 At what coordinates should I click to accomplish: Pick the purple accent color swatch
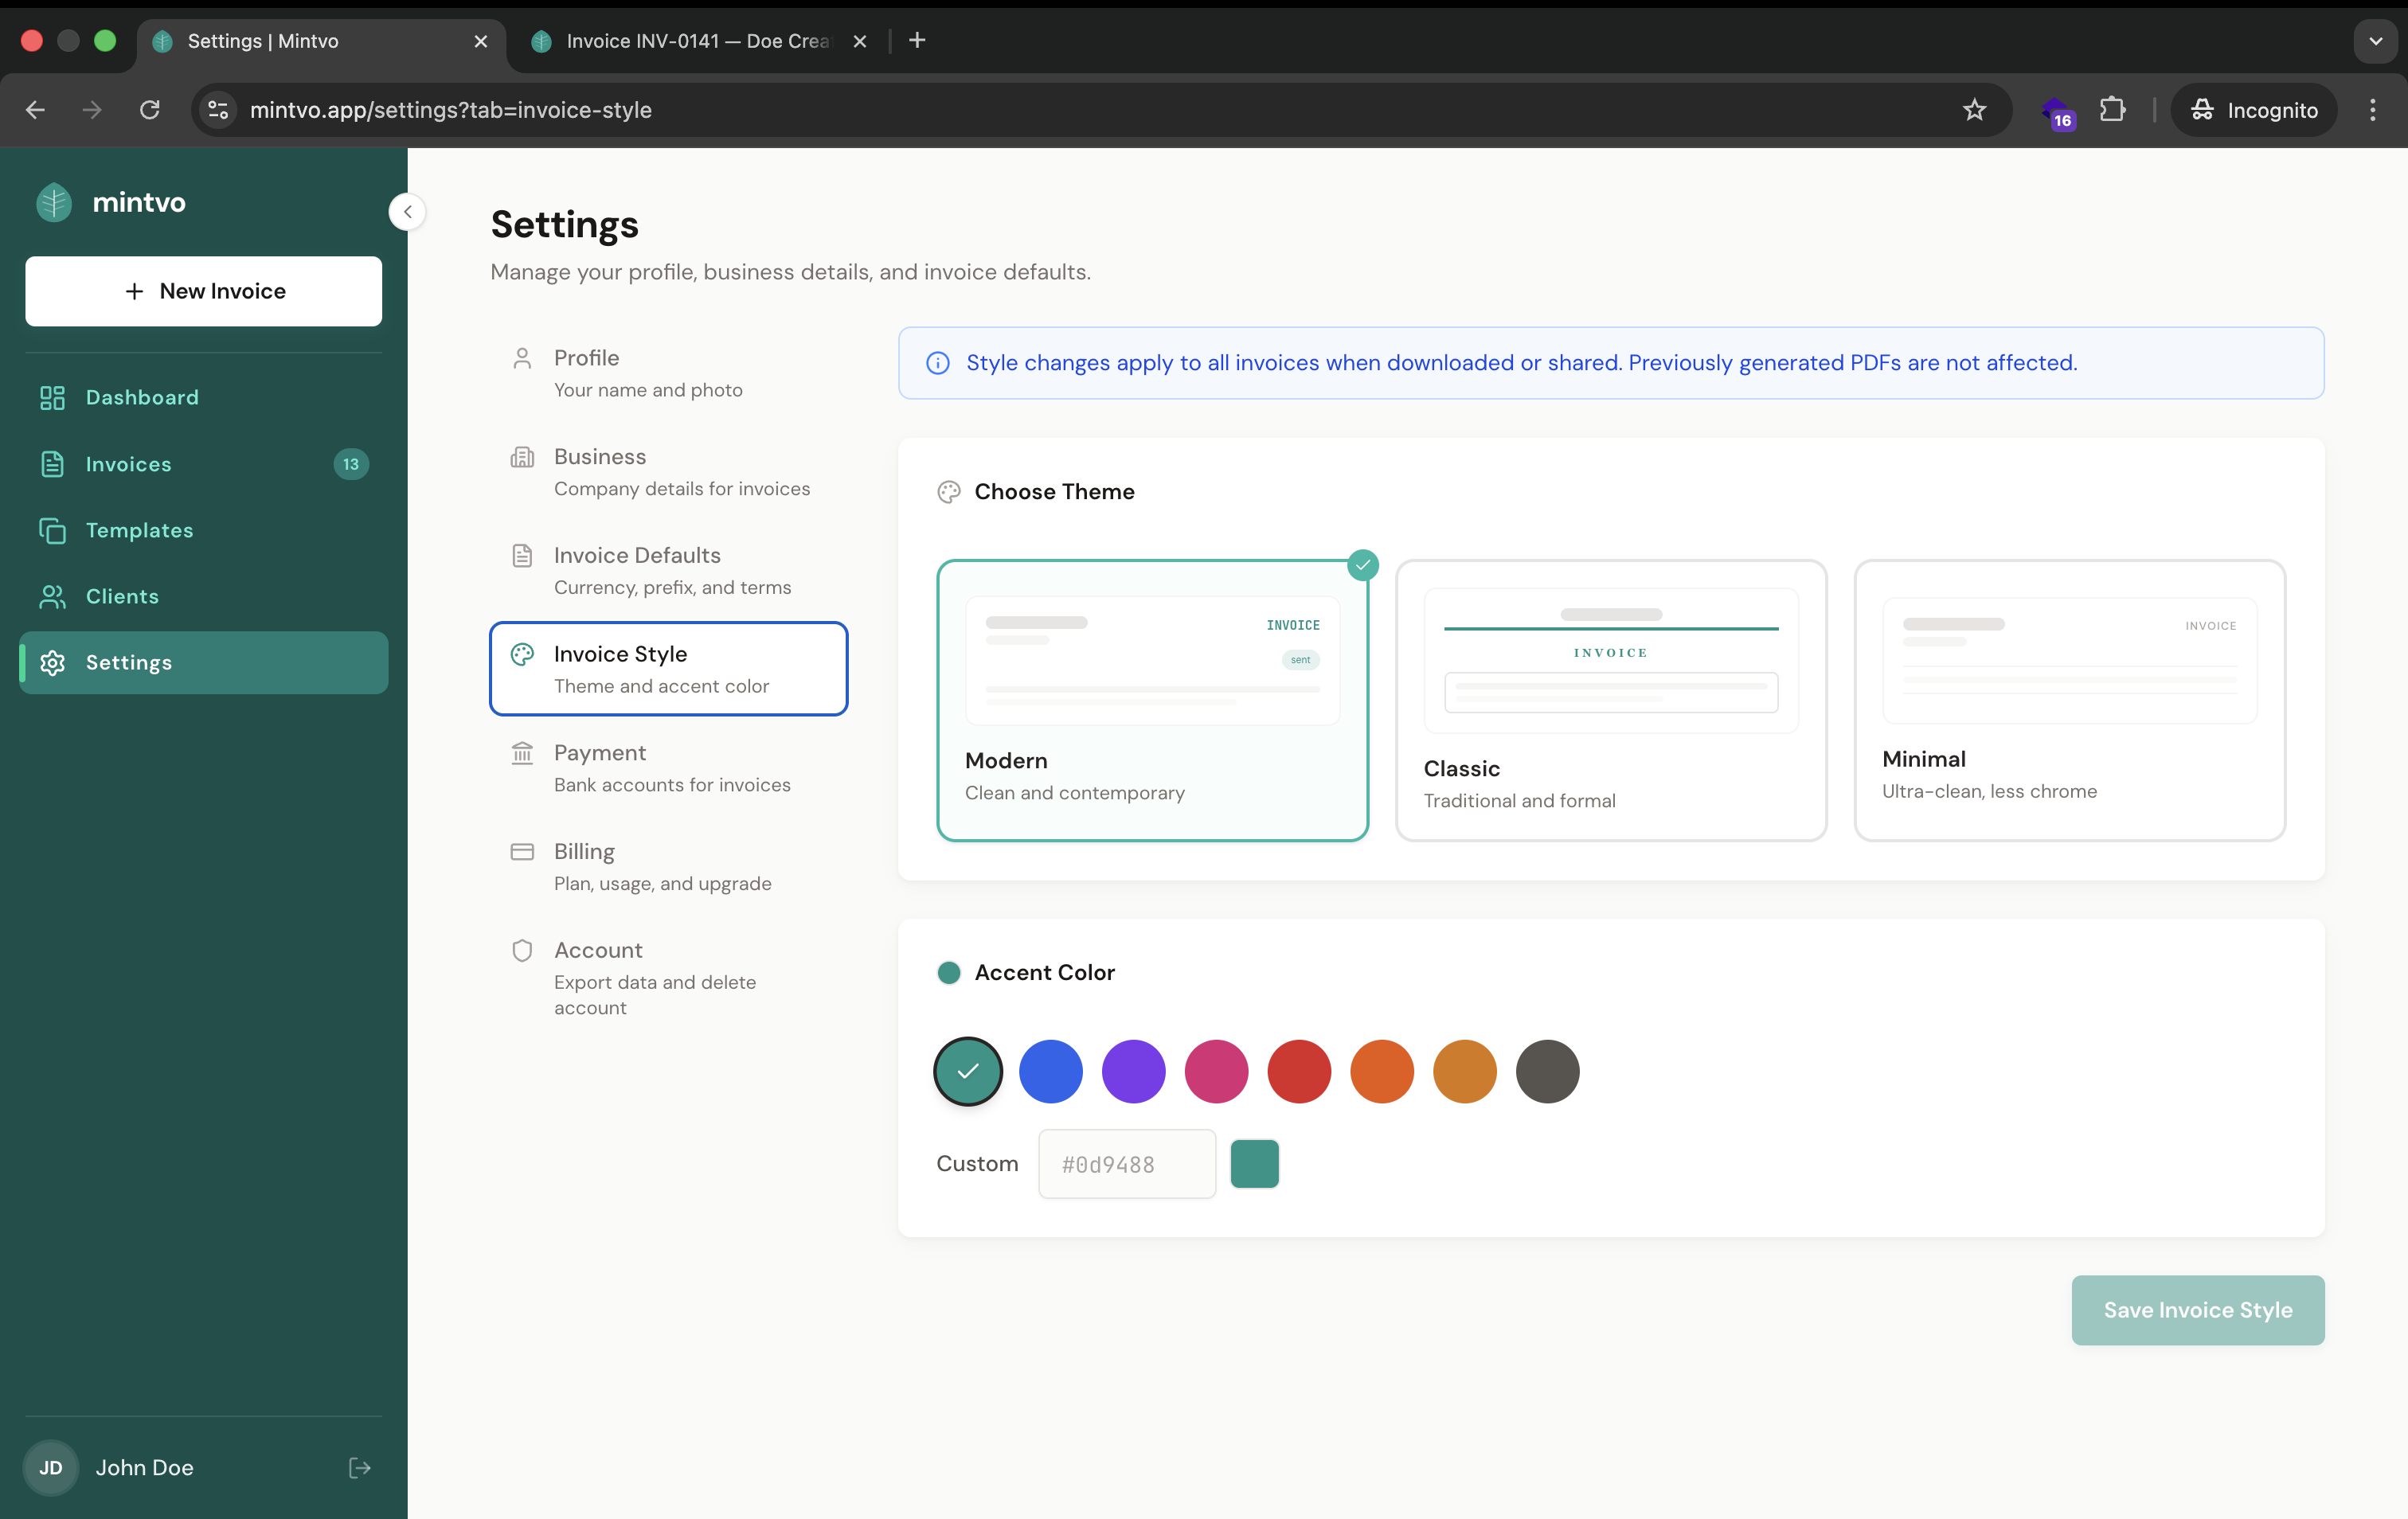tap(1133, 1071)
